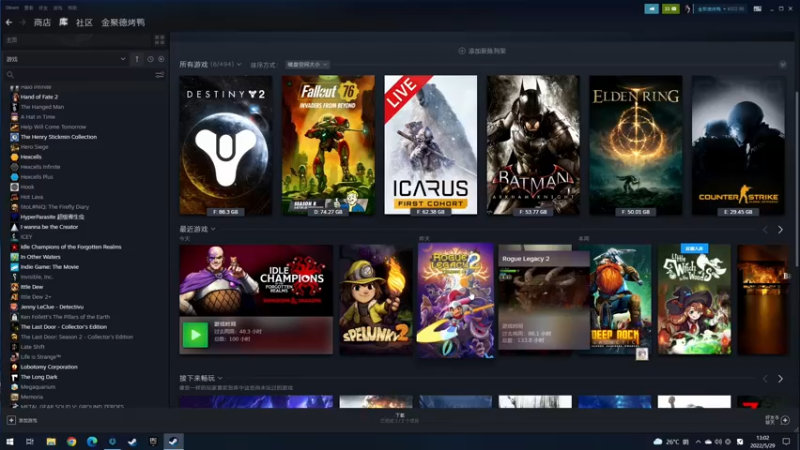Toggle collections grid view icon
Viewport: 800px width, 450px height.
(x=160, y=40)
